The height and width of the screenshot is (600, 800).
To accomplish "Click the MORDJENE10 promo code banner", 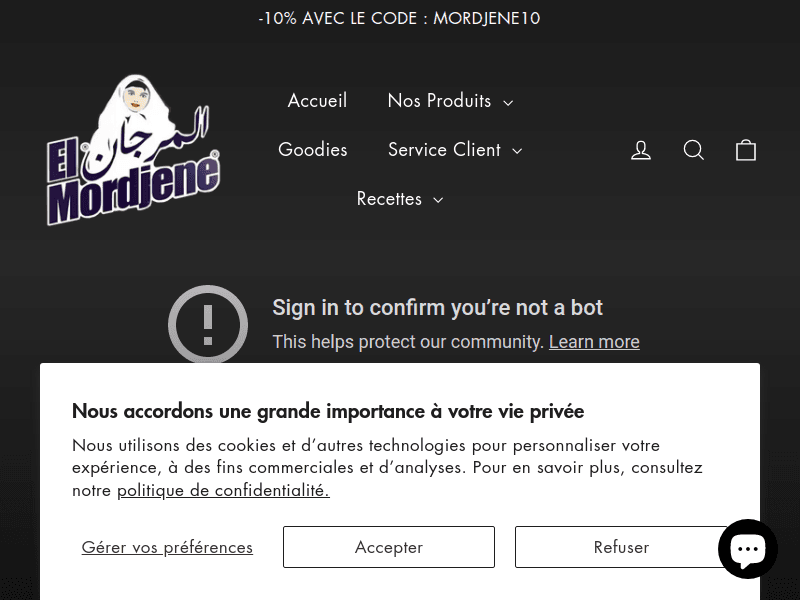I will click(x=399, y=18).
